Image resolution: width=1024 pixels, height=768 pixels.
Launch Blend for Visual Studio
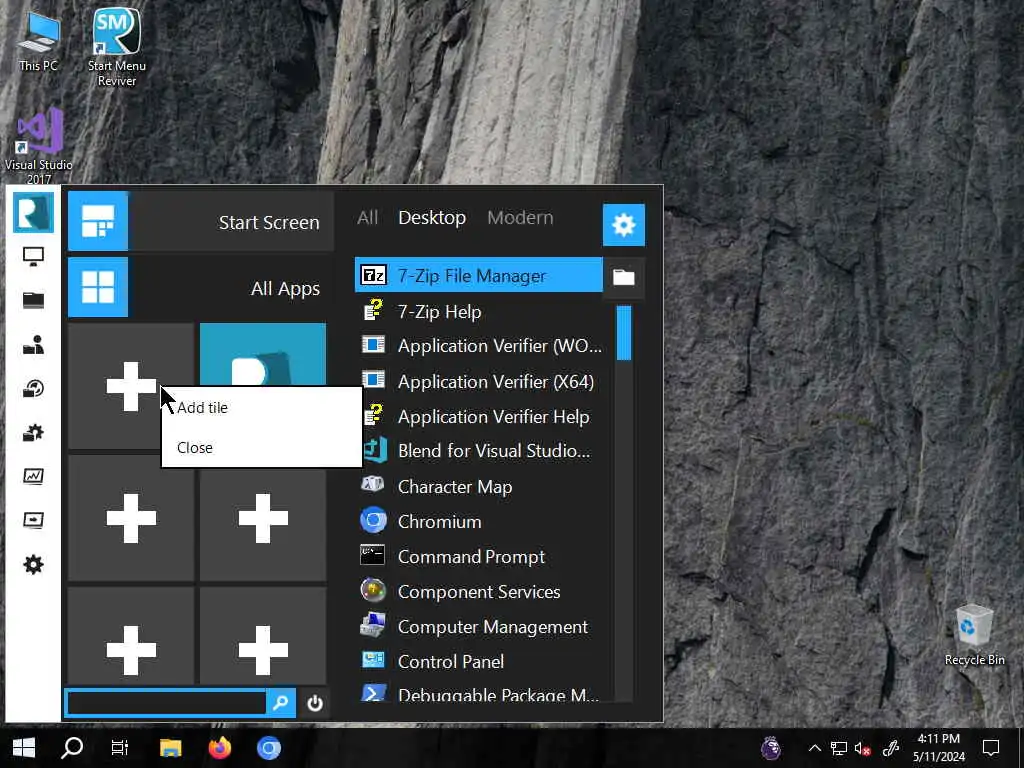479,451
